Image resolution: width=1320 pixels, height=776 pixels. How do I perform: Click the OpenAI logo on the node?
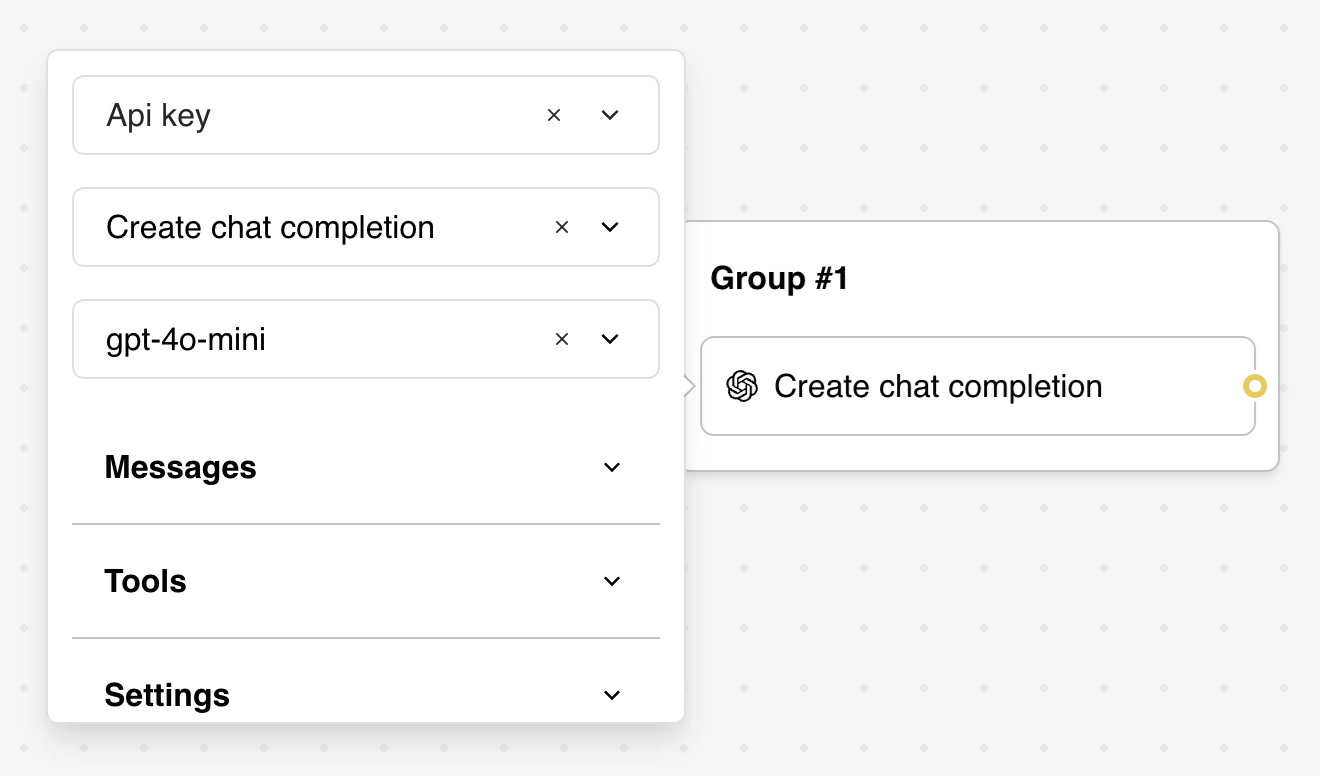(x=740, y=386)
